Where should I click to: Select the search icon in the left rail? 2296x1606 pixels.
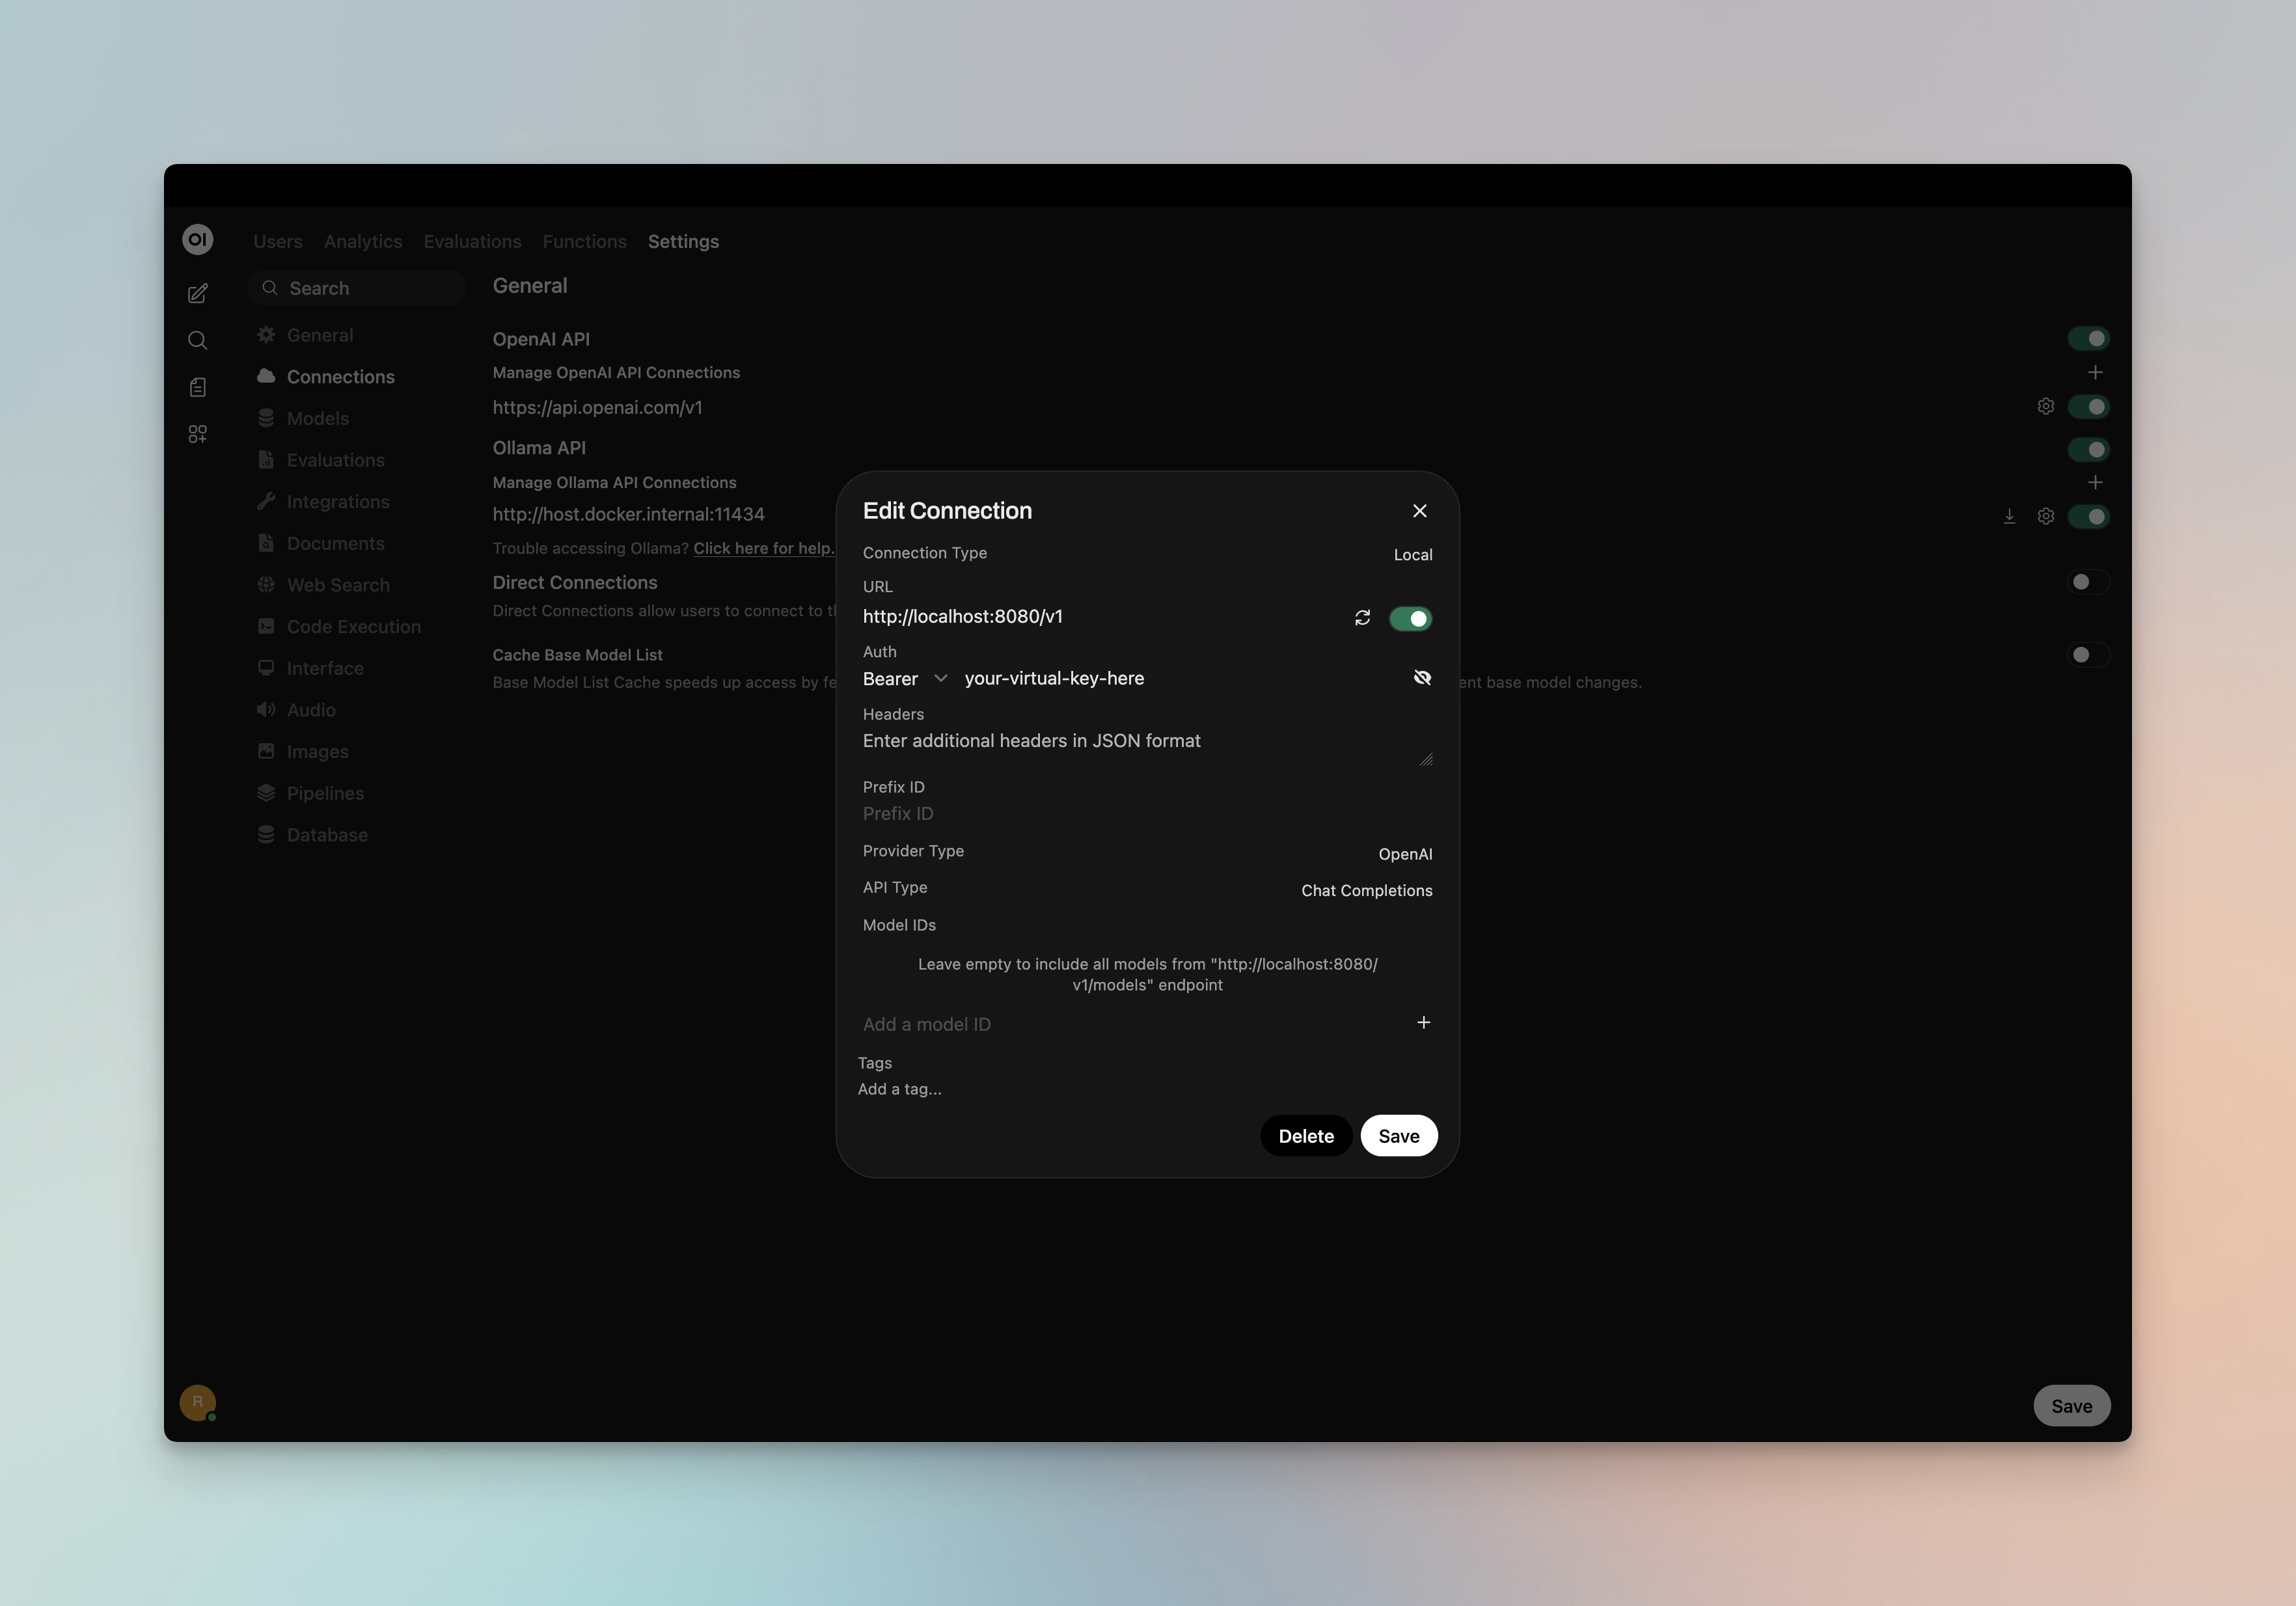(198, 340)
